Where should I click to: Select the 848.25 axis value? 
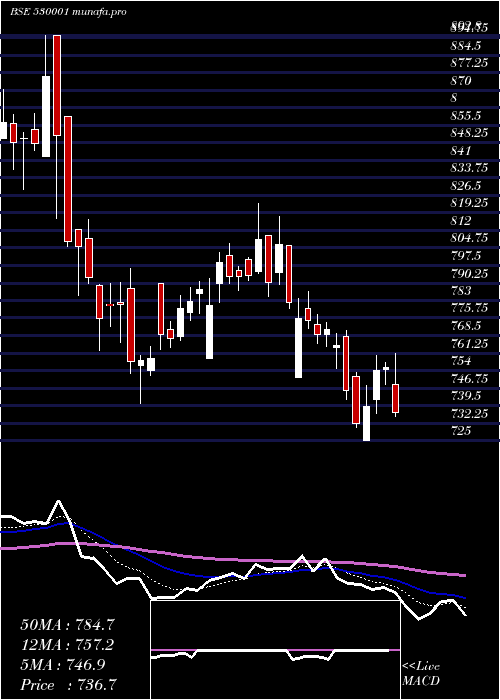click(x=469, y=133)
